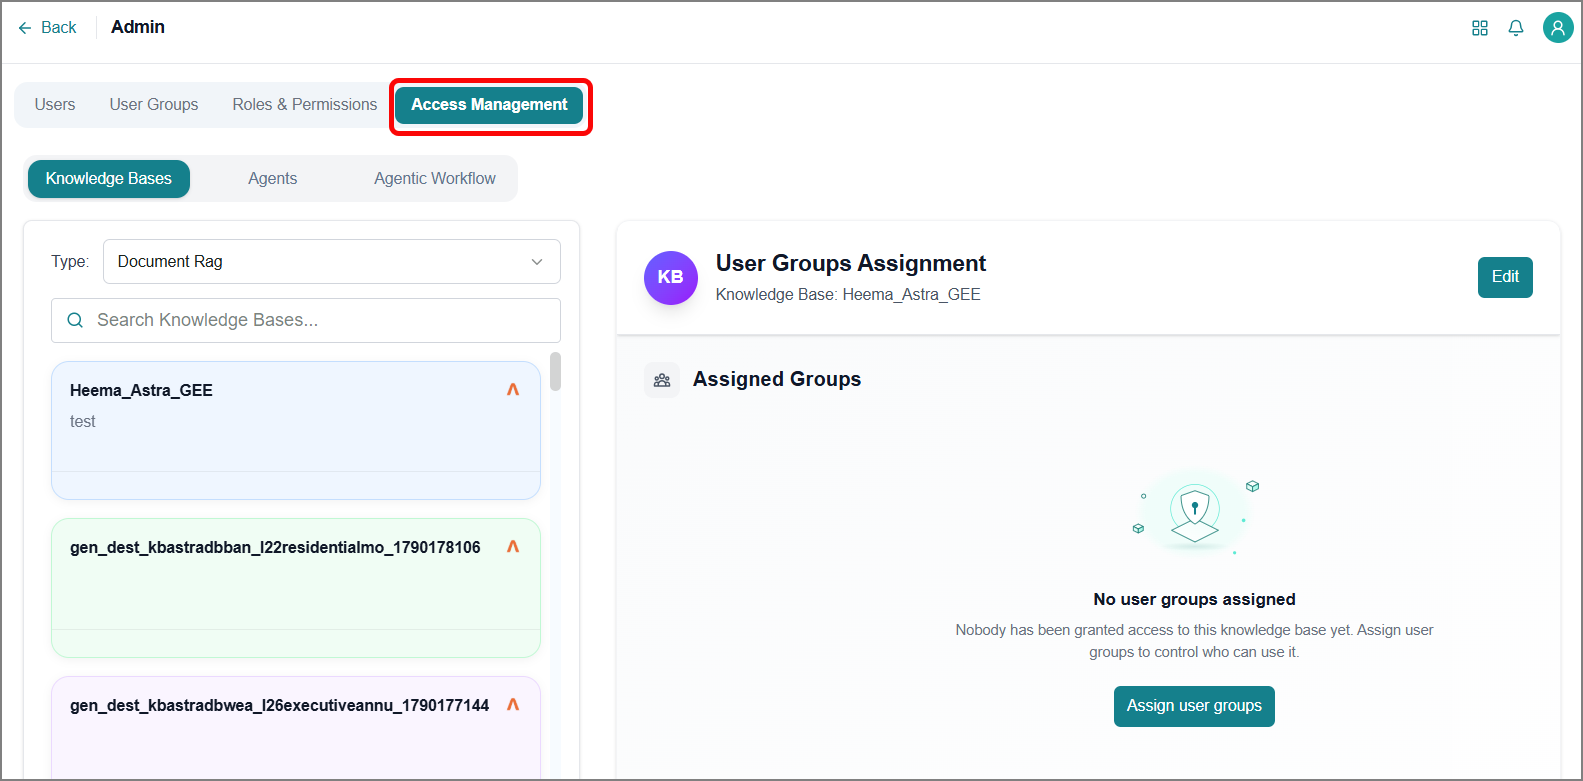Image resolution: width=1583 pixels, height=781 pixels.
Task: Select gen_dest_kbastradbwea_l26executiveannu_1790177144 entry
Action: [x=296, y=728]
